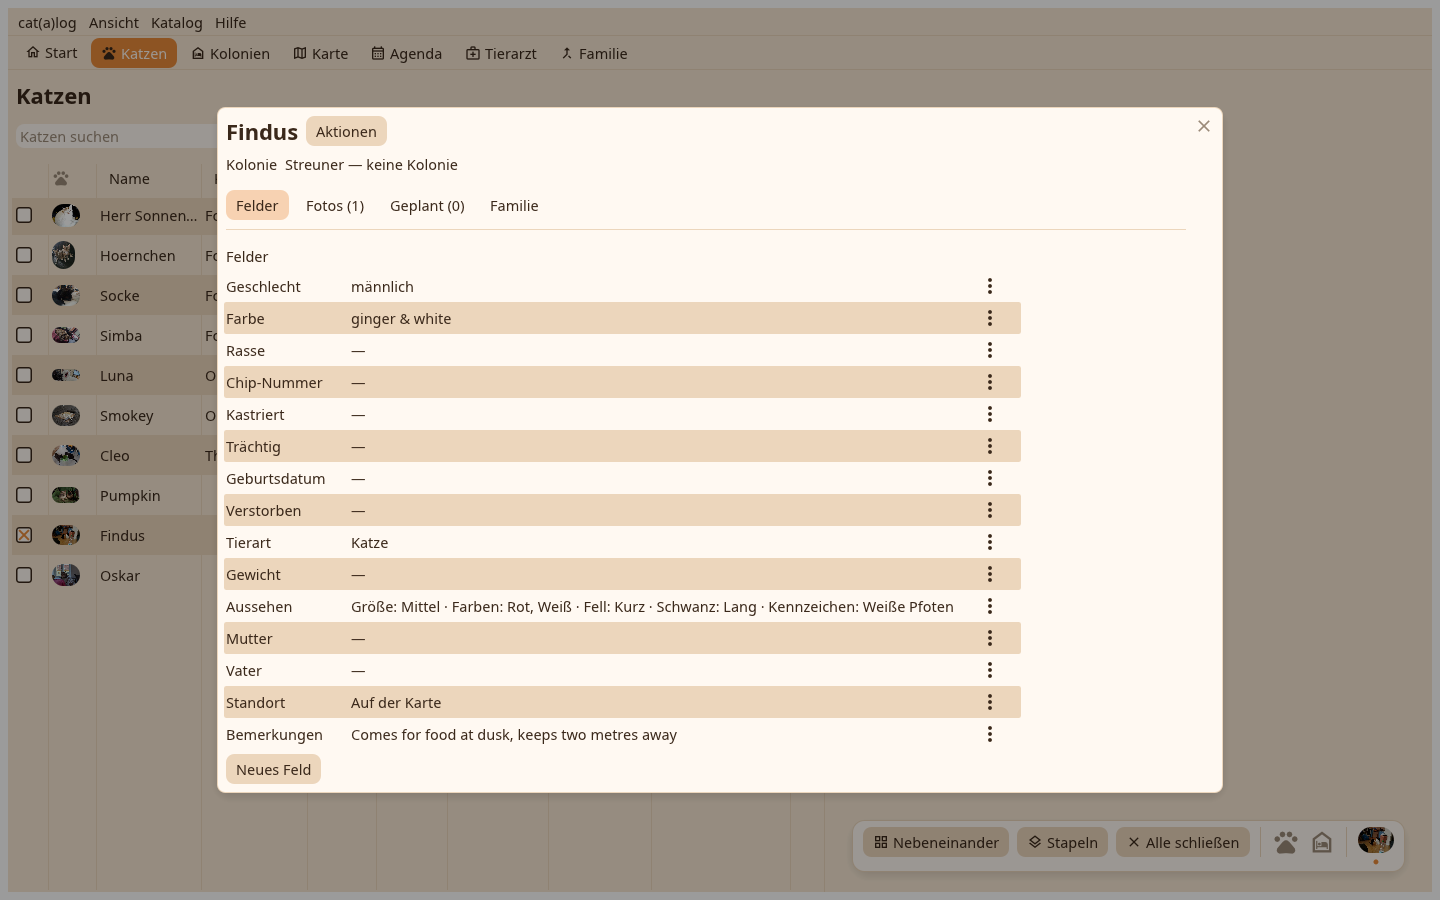Go to the Karte section
Viewport: 1440px width, 900px height.
321,53
